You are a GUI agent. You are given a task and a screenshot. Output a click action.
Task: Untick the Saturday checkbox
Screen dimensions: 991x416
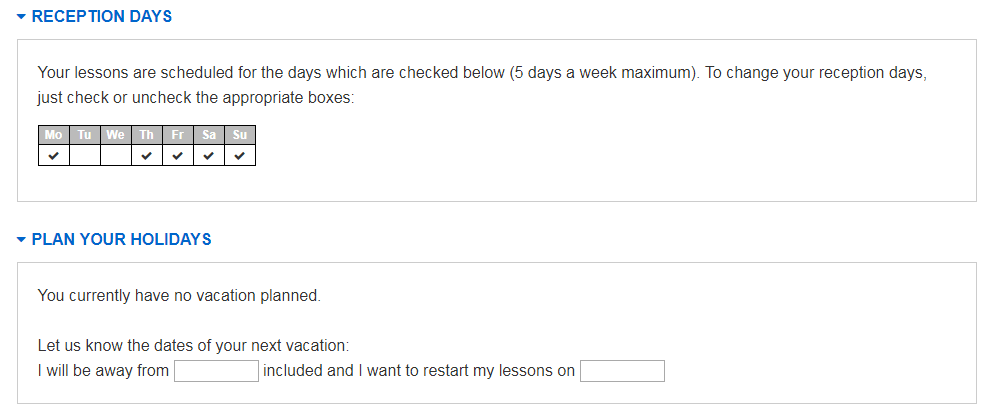209,155
